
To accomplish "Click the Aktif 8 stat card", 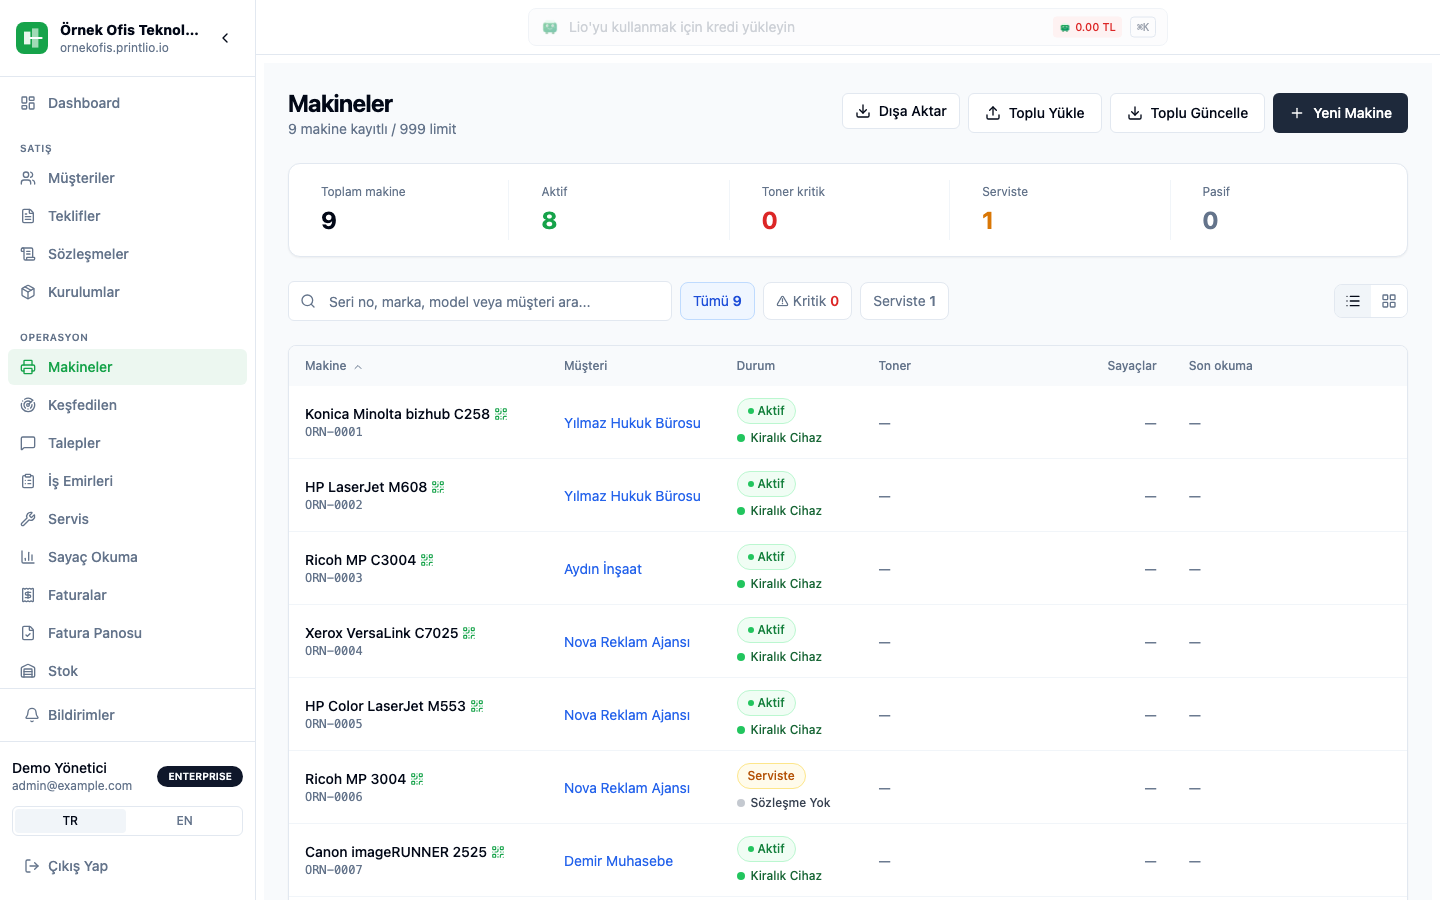I will click(x=620, y=210).
